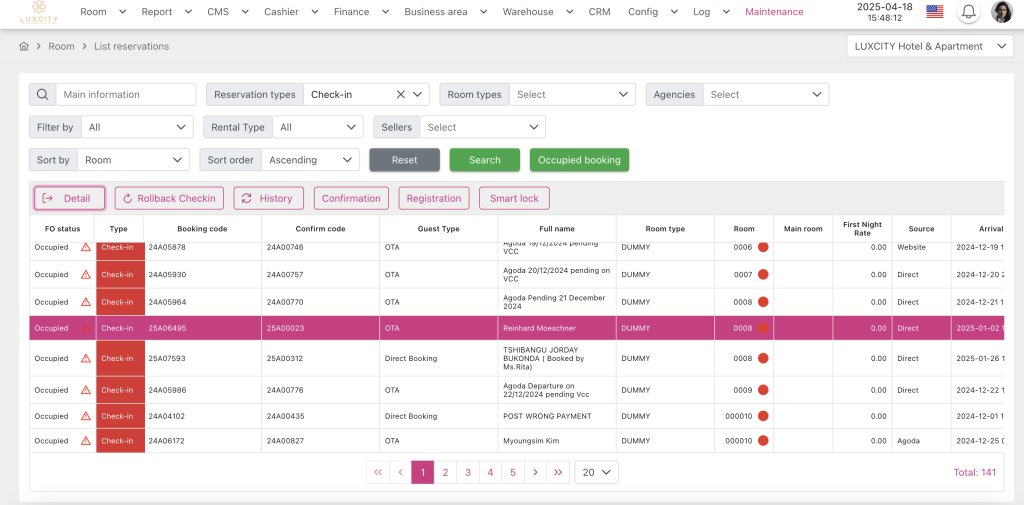Click the US flag language icon
Image resolution: width=1024 pixels, height=505 pixels.
[x=934, y=12]
